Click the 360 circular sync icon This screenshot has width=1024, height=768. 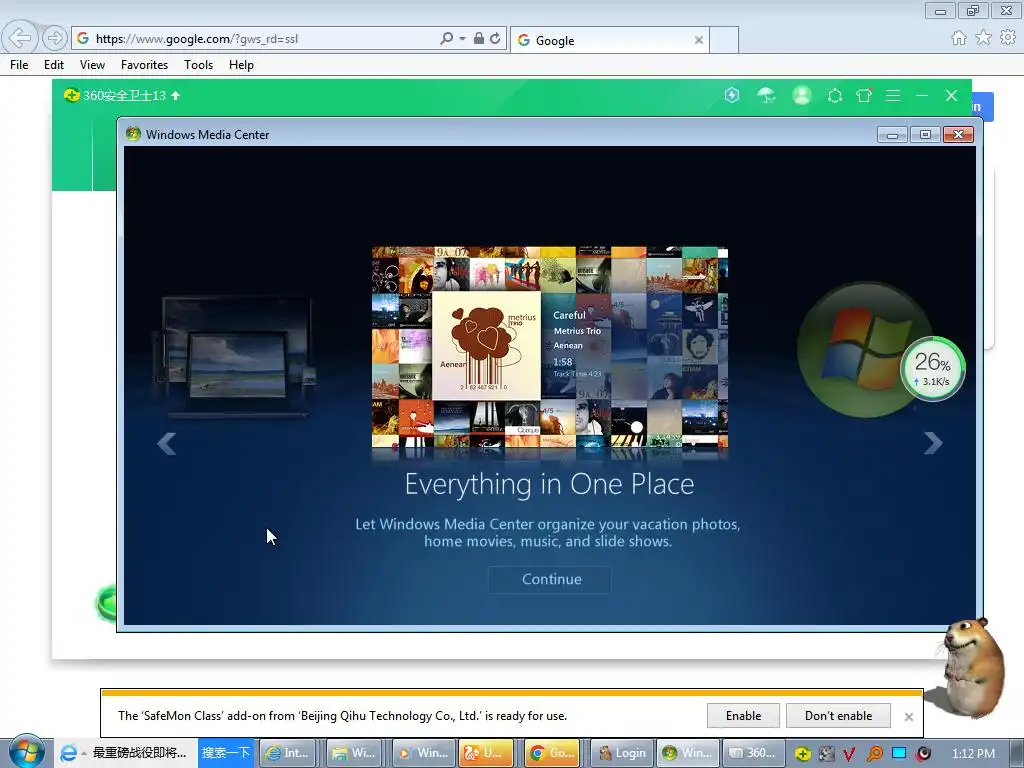click(x=835, y=96)
